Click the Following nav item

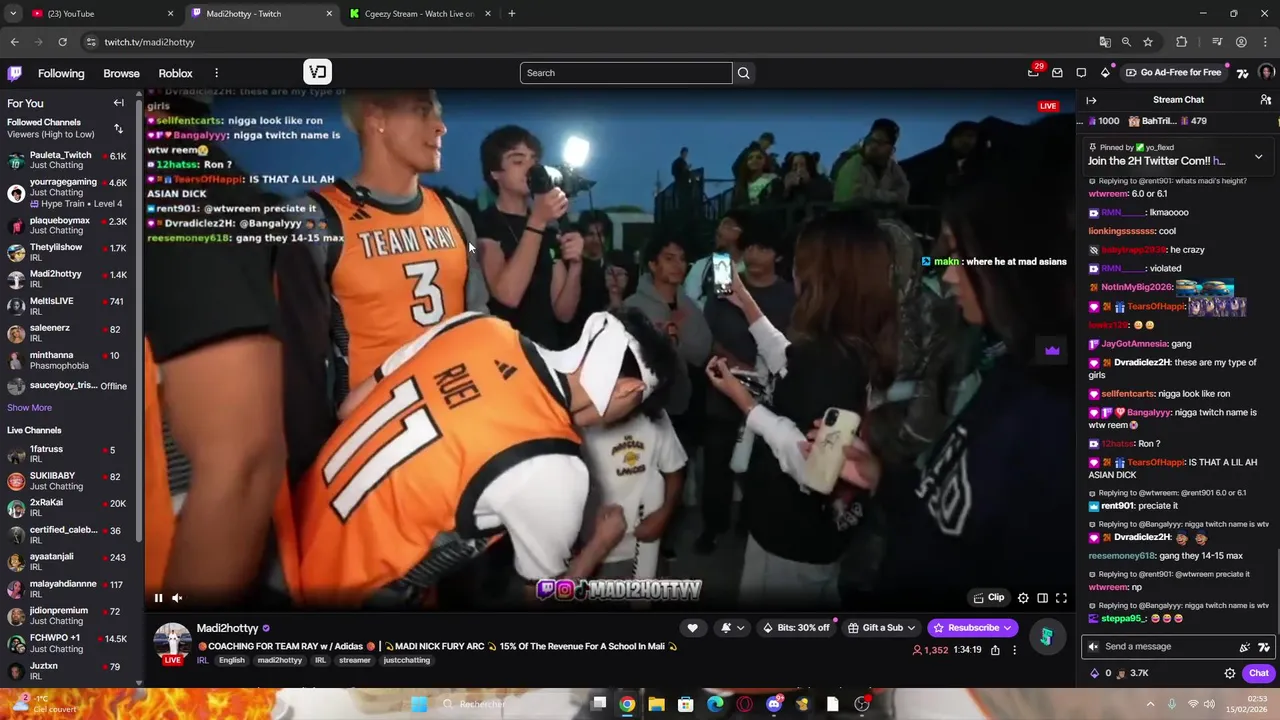coord(61,73)
